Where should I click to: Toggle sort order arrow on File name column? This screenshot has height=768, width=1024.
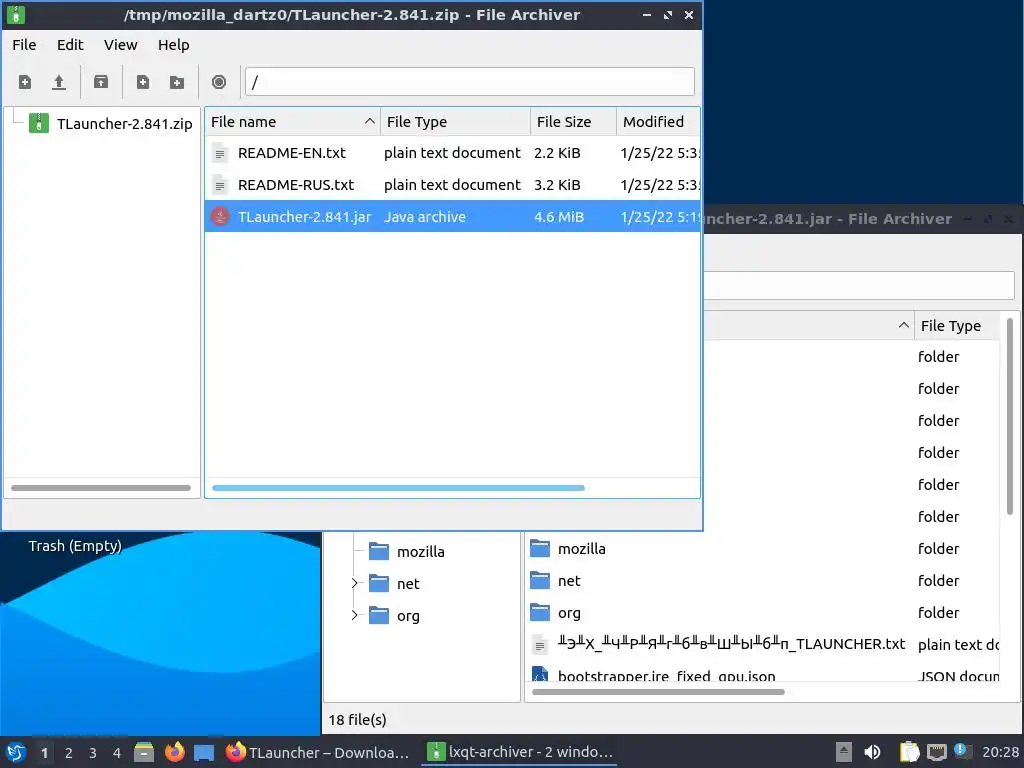tap(370, 121)
